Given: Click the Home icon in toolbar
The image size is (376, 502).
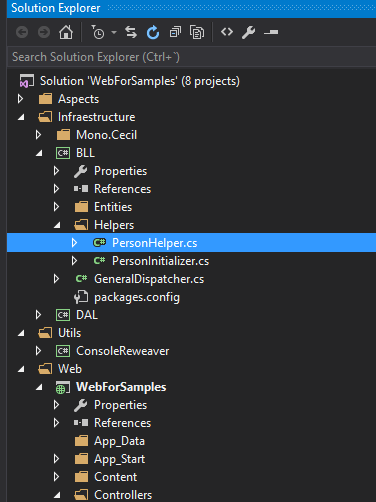Looking at the screenshot, I should tap(66, 32).
